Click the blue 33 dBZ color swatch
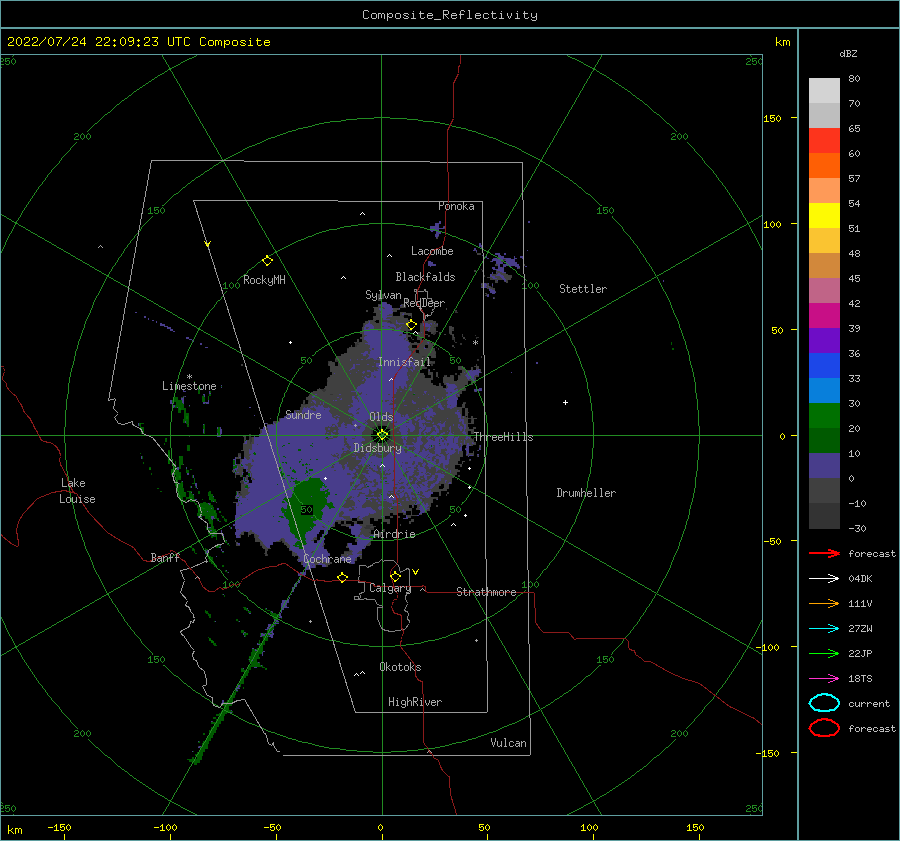 coord(824,366)
